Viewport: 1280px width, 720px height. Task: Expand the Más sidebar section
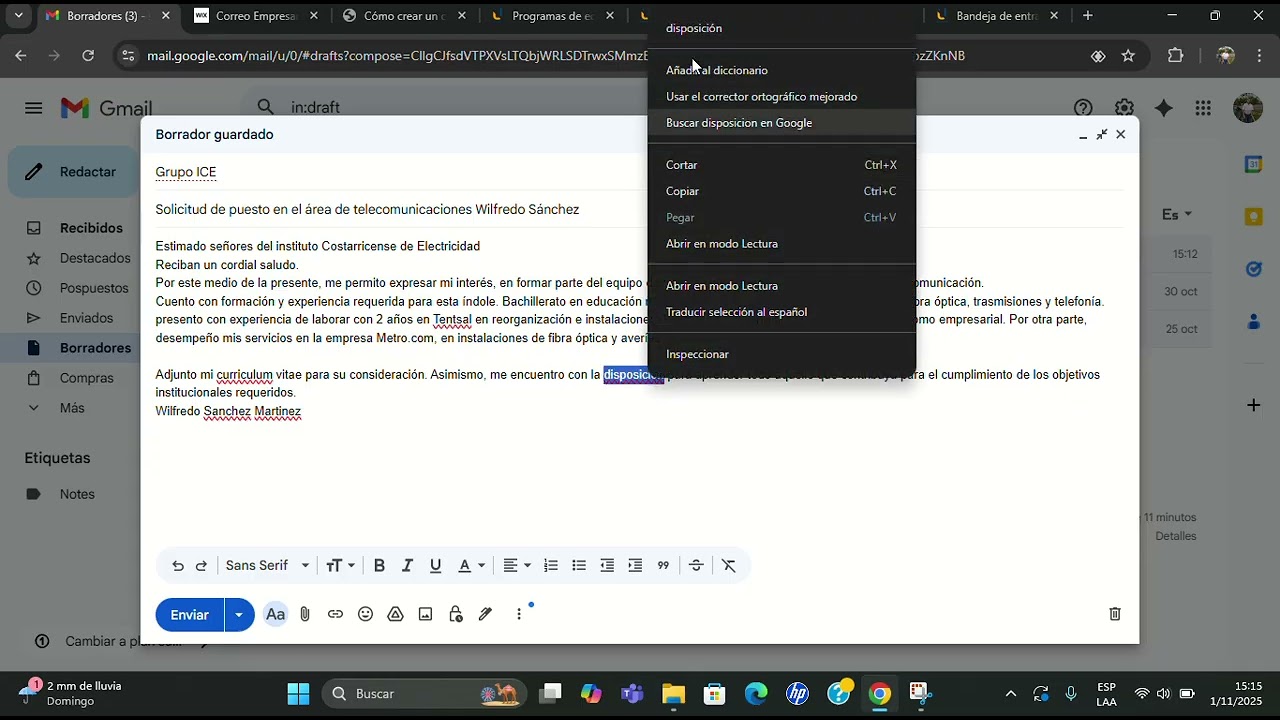point(70,408)
